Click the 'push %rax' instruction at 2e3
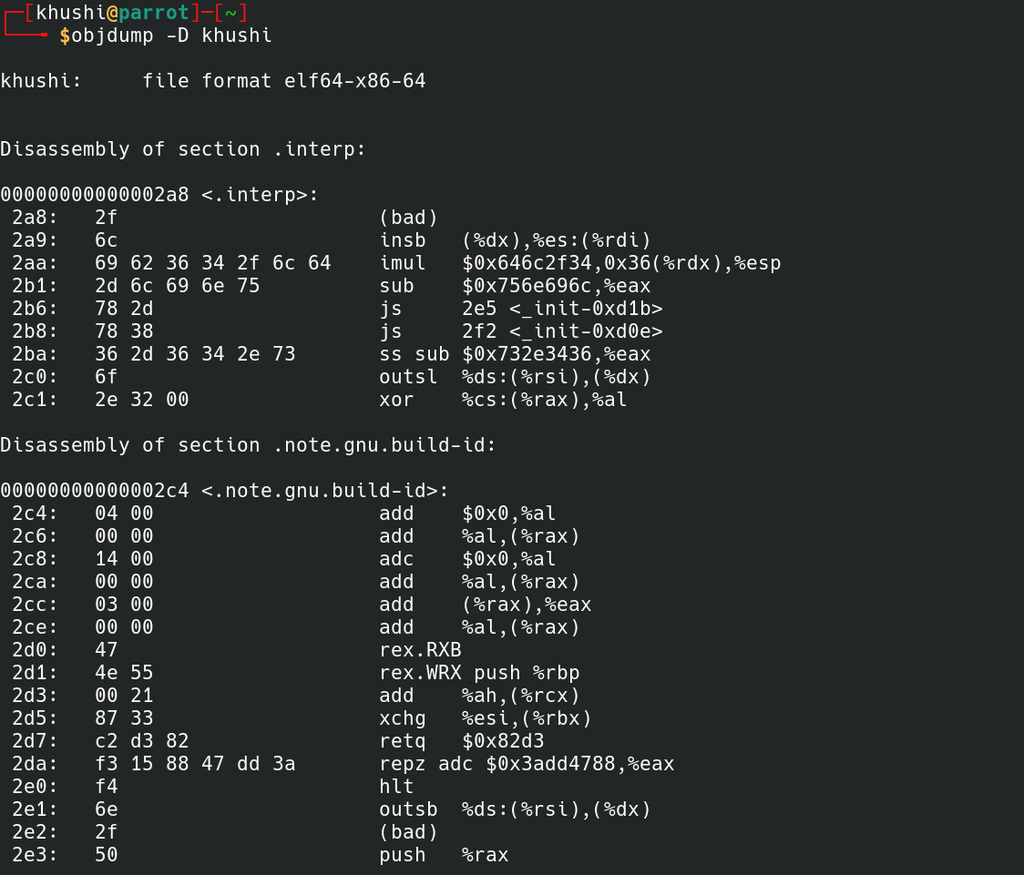Screen dimensions: 1024x875 (x=443, y=855)
